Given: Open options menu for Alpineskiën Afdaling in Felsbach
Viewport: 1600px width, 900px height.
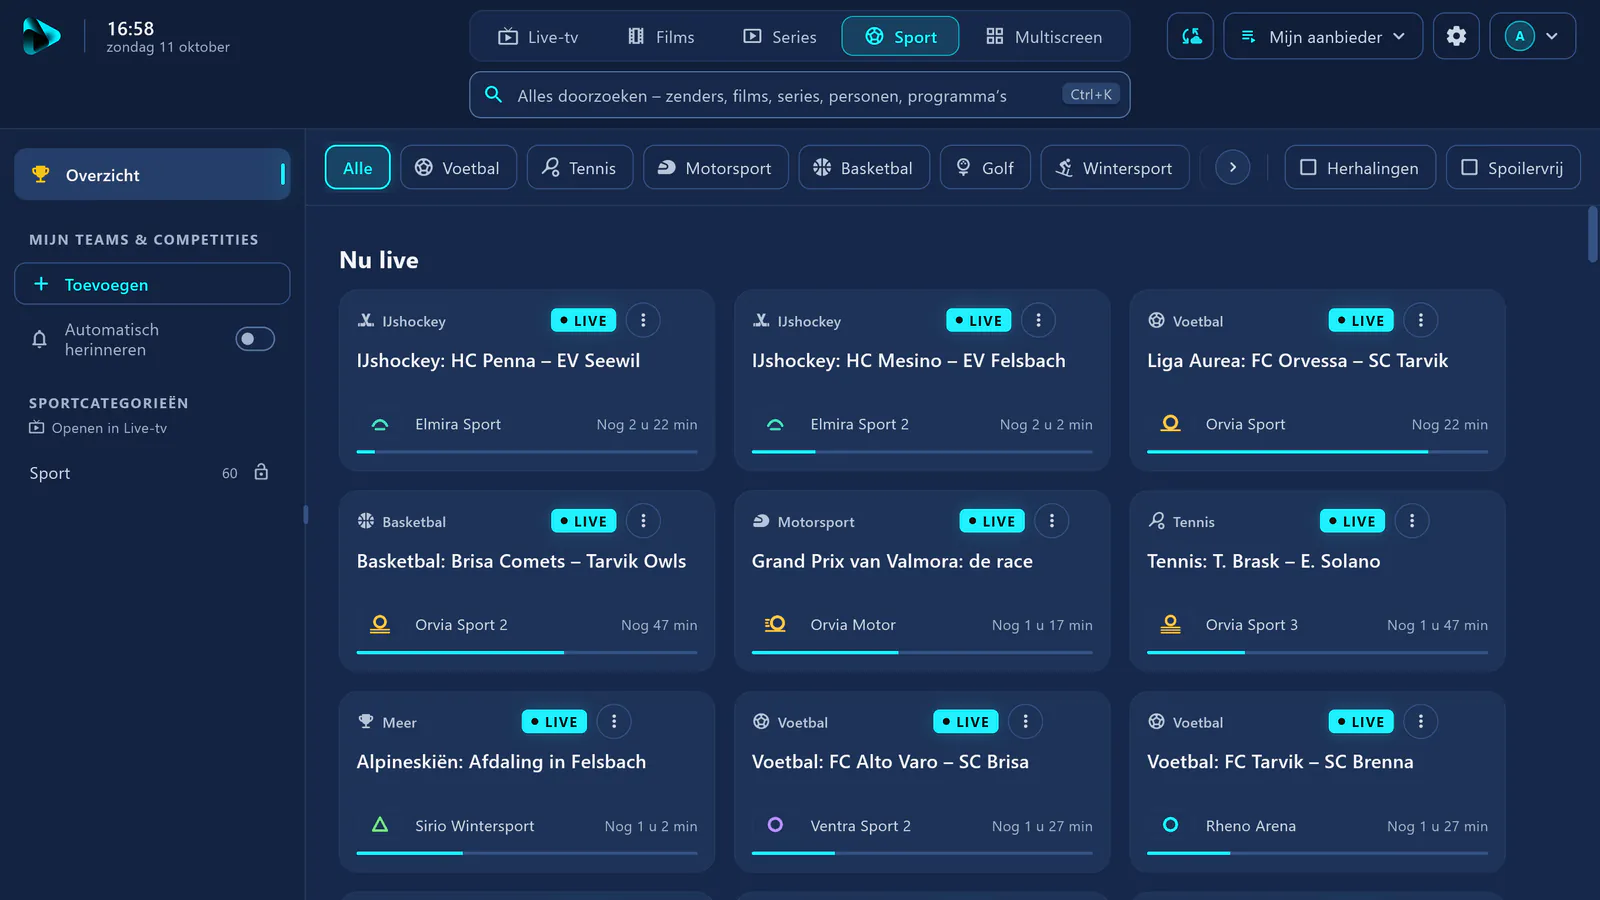Looking at the screenshot, I should click(x=614, y=721).
